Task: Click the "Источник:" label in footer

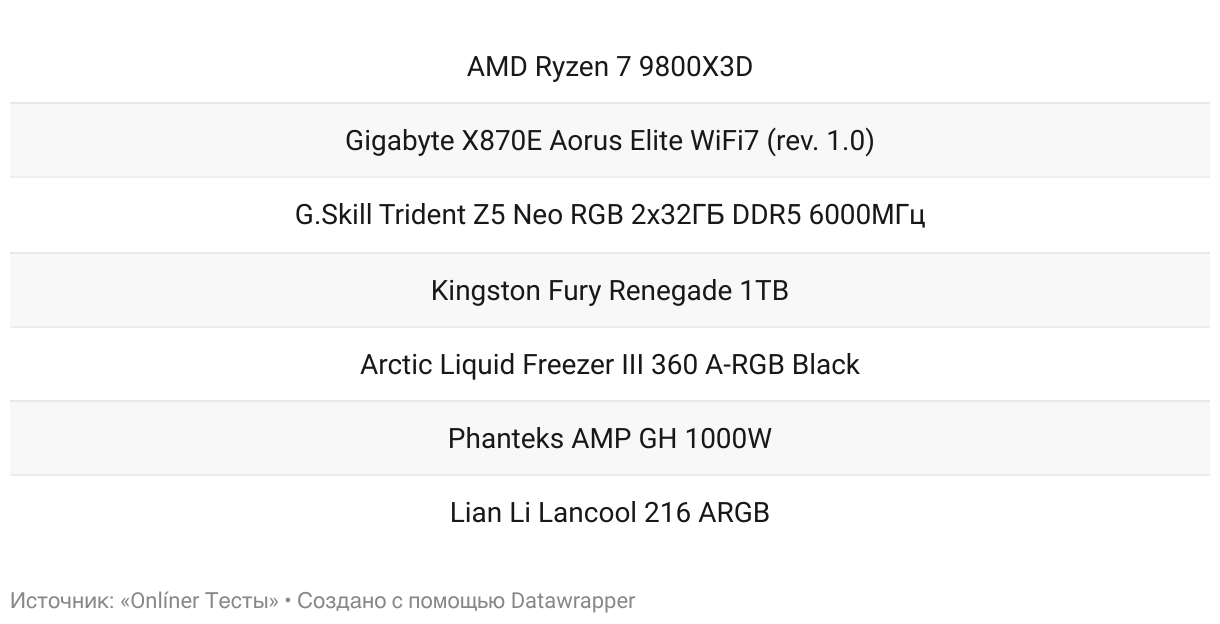Action: 62,601
